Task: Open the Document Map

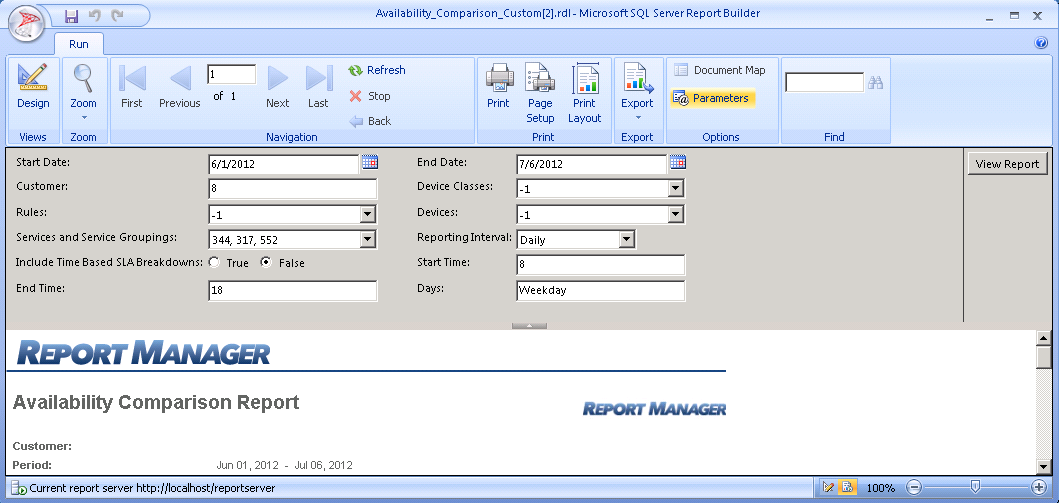Action: click(x=720, y=70)
